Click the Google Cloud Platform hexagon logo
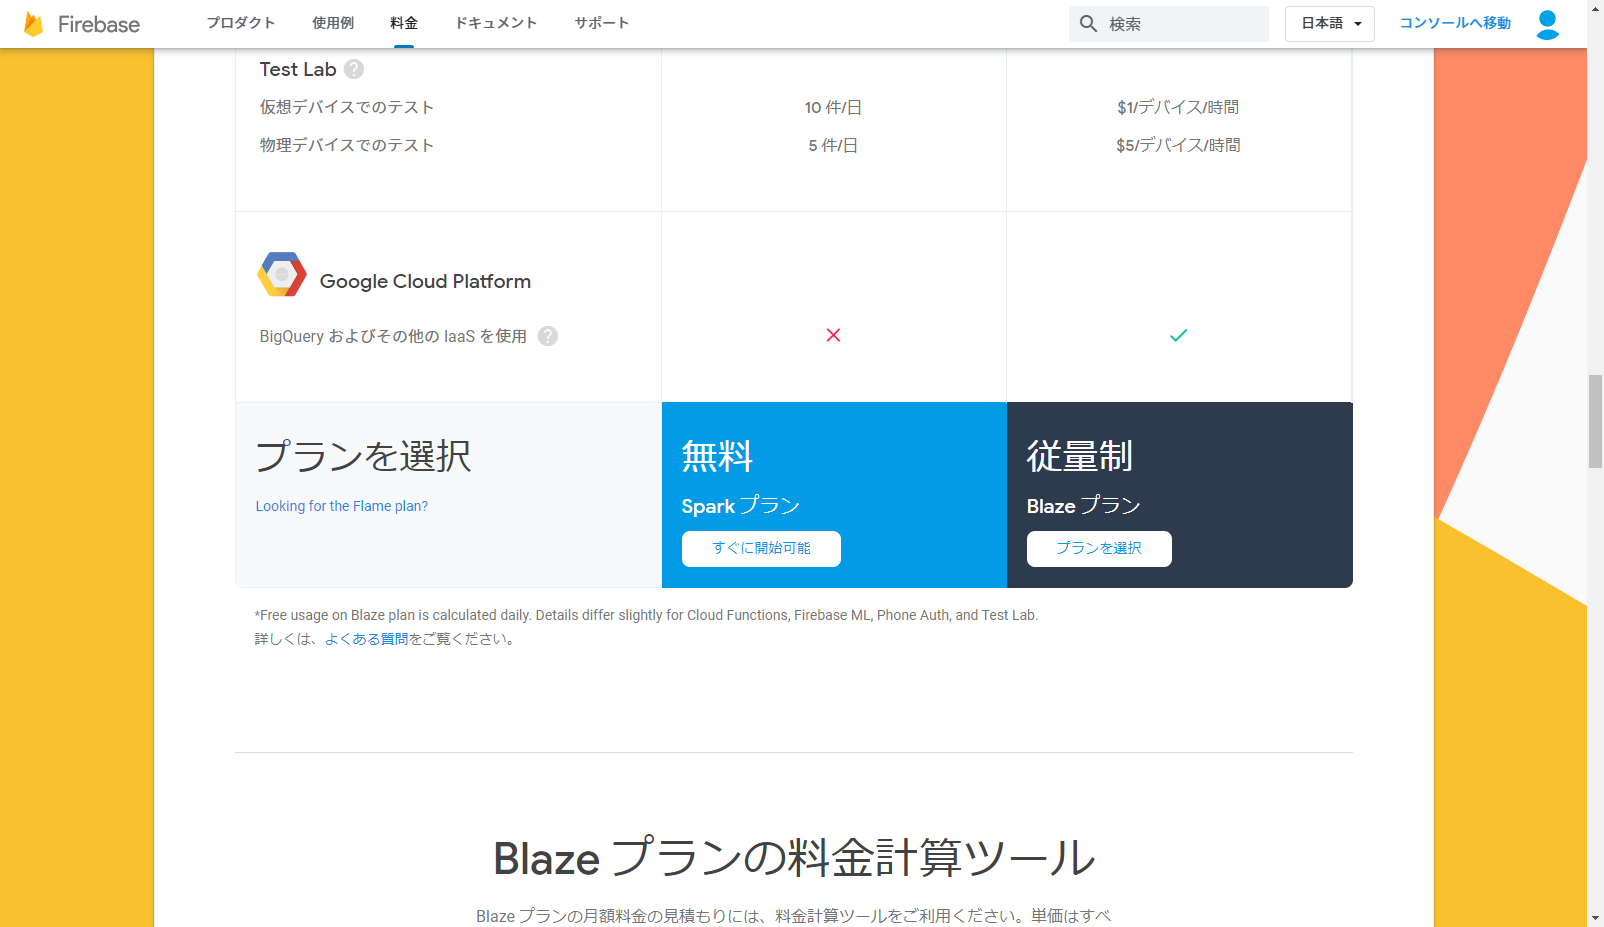Screen dimensions: 1604x927 (282, 274)
